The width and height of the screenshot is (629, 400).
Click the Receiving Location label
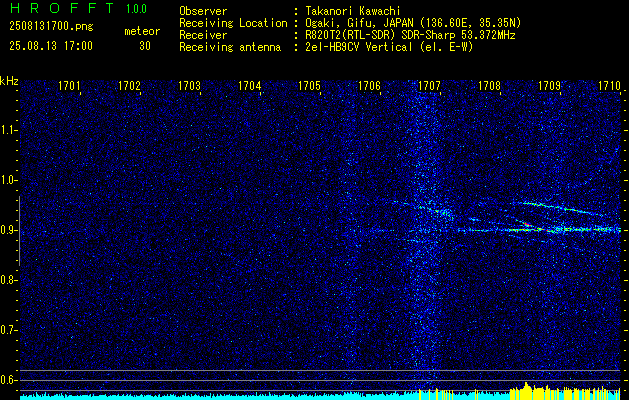click(x=233, y=23)
